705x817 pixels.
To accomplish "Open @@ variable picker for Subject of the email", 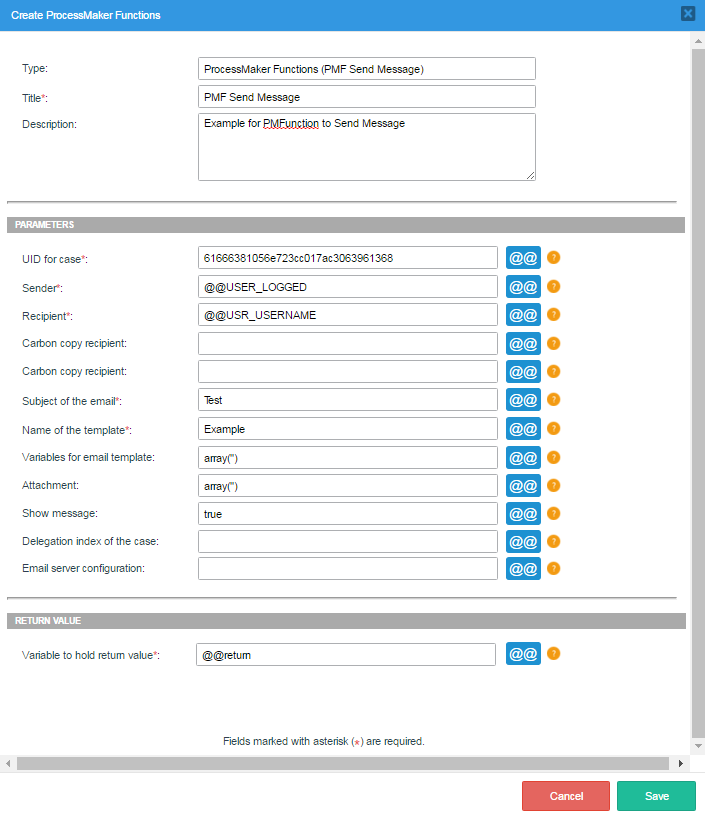I will (523, 400).
